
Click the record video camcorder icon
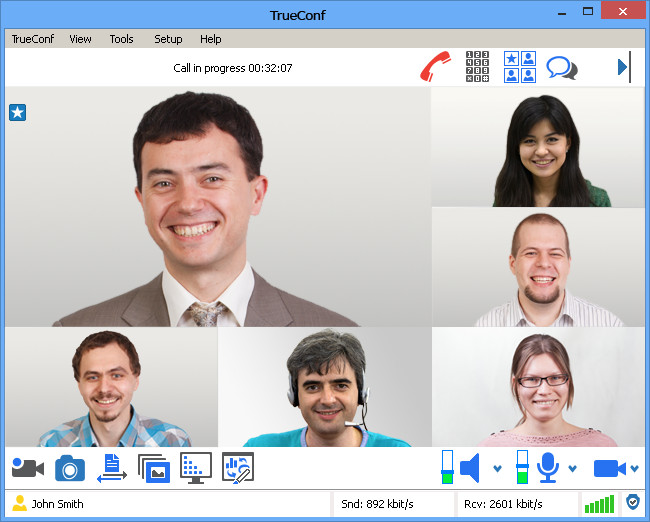28,468
